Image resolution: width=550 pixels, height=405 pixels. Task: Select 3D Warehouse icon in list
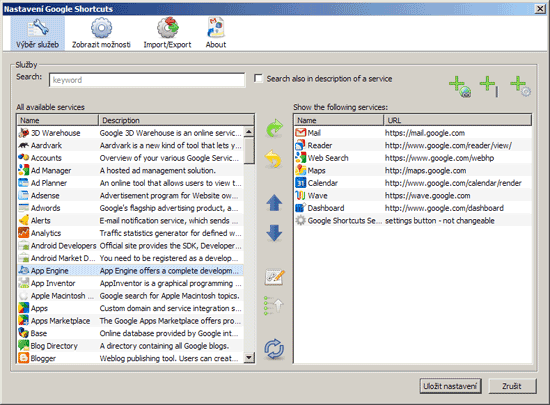click(24, 133)
